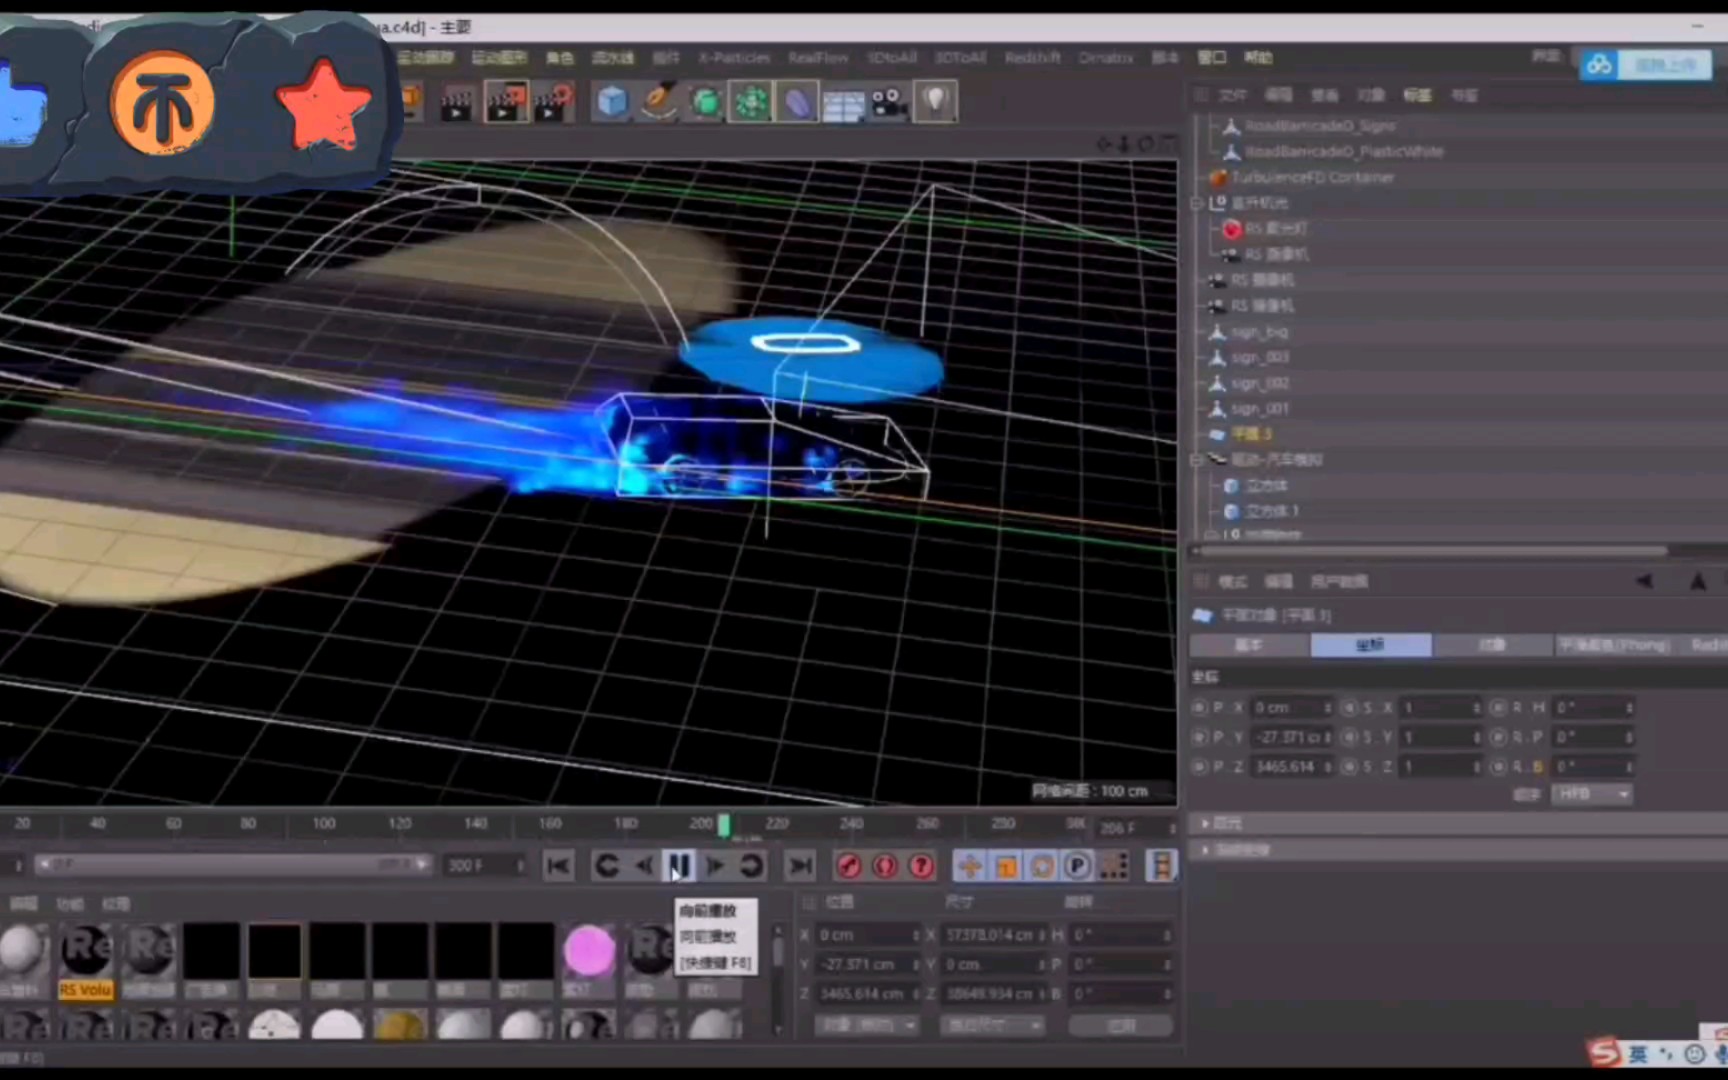Image resolution: width=1728 pixels, height=1080 pixels.
Task: Collapse the 驱动-汽车模拟 group hierarchy
Action: (x=1196, y=459)
